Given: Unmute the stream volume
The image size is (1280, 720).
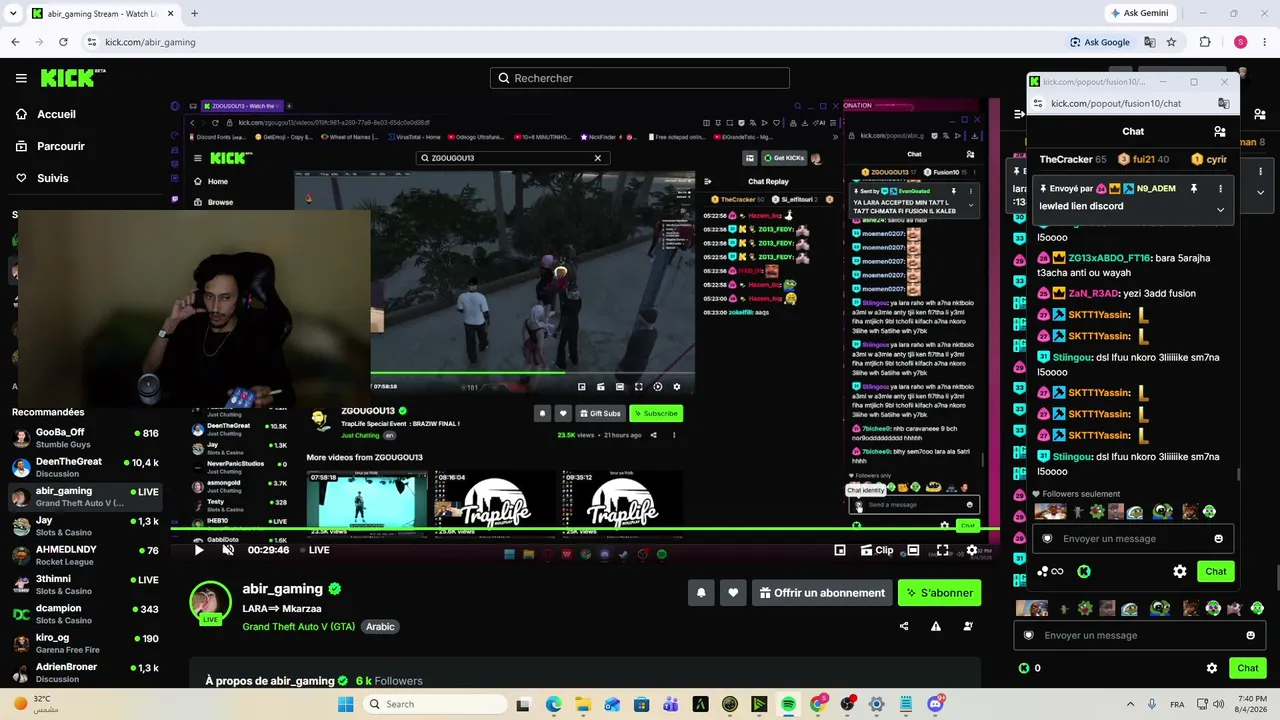Looking at the screenshot, I should tap(228, 549).
